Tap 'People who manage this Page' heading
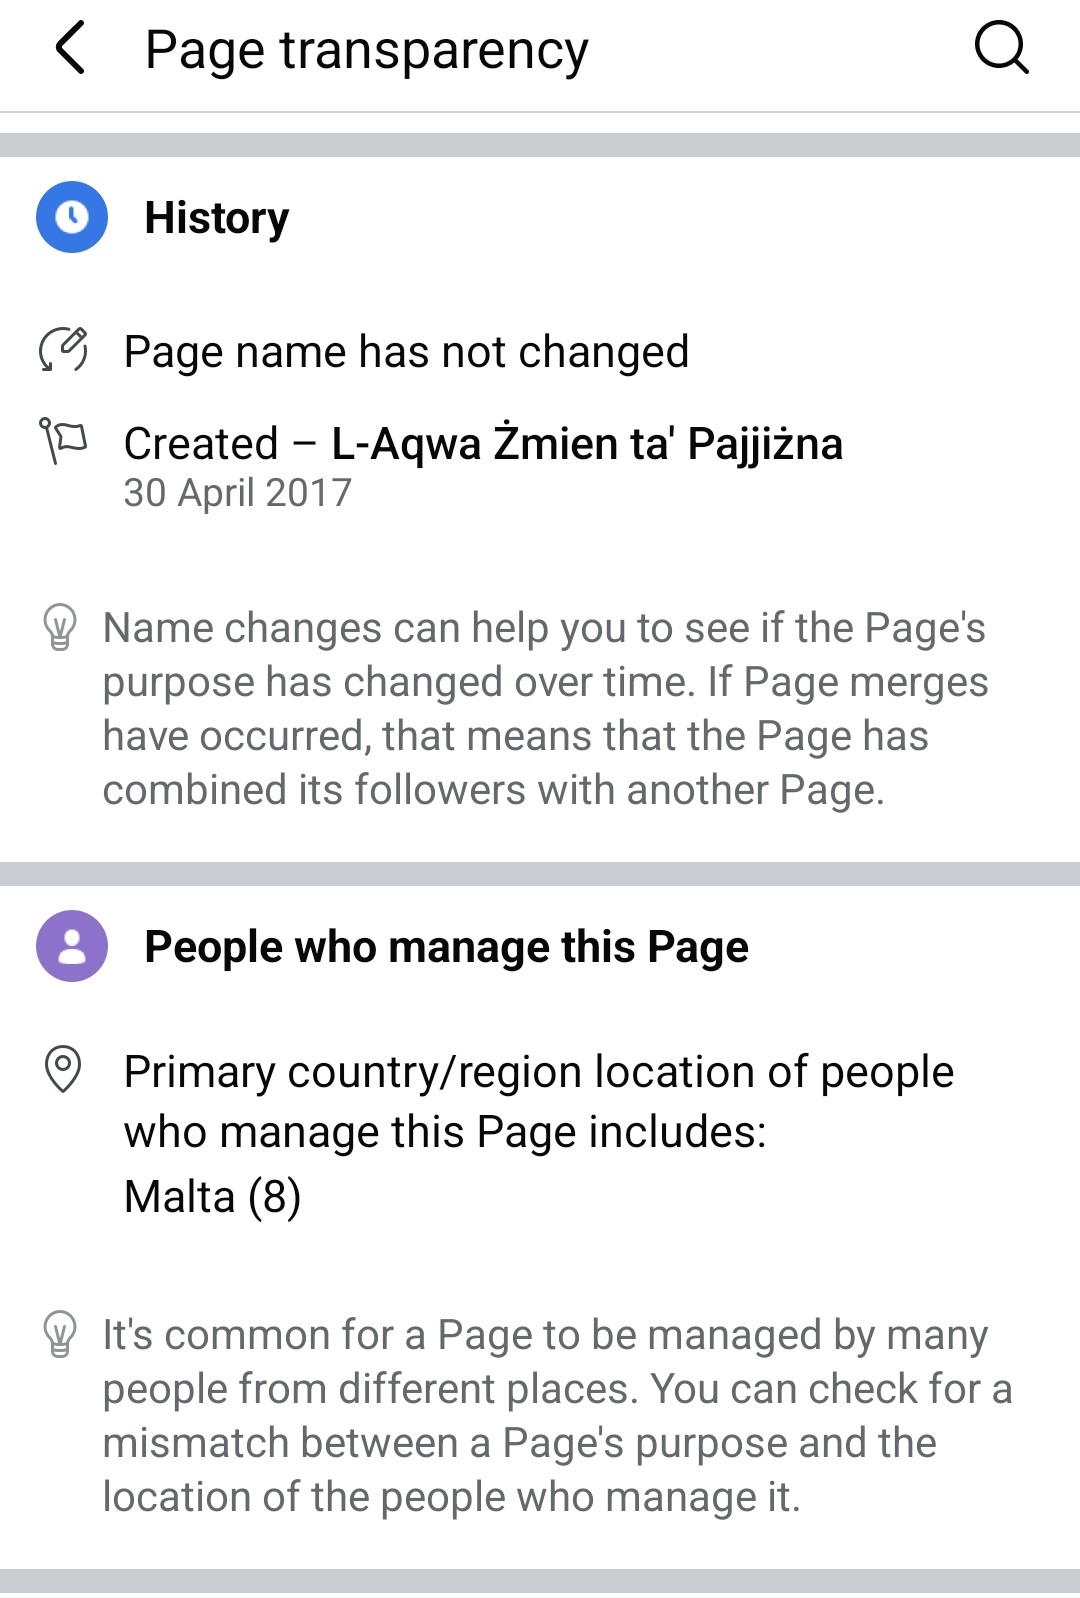The width and height of the screenshot is (1080, 1598). click(x=446, y=947)
